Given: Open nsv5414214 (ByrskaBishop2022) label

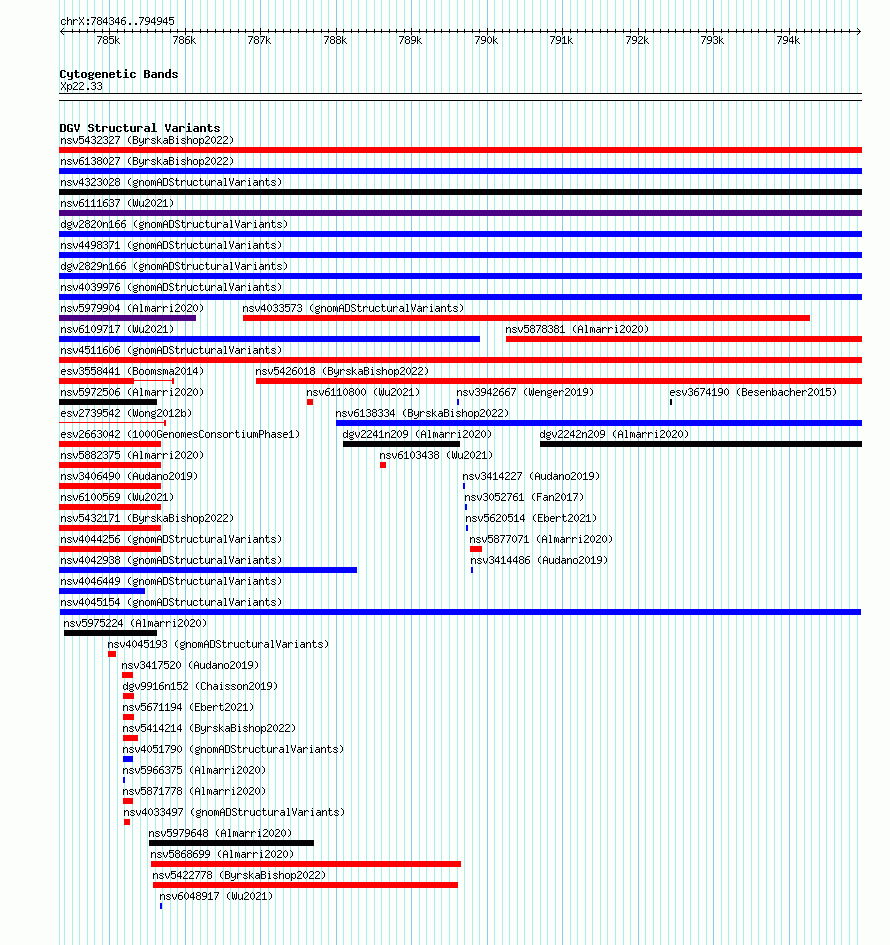Looking at the screenshot, I should (209, 729).
